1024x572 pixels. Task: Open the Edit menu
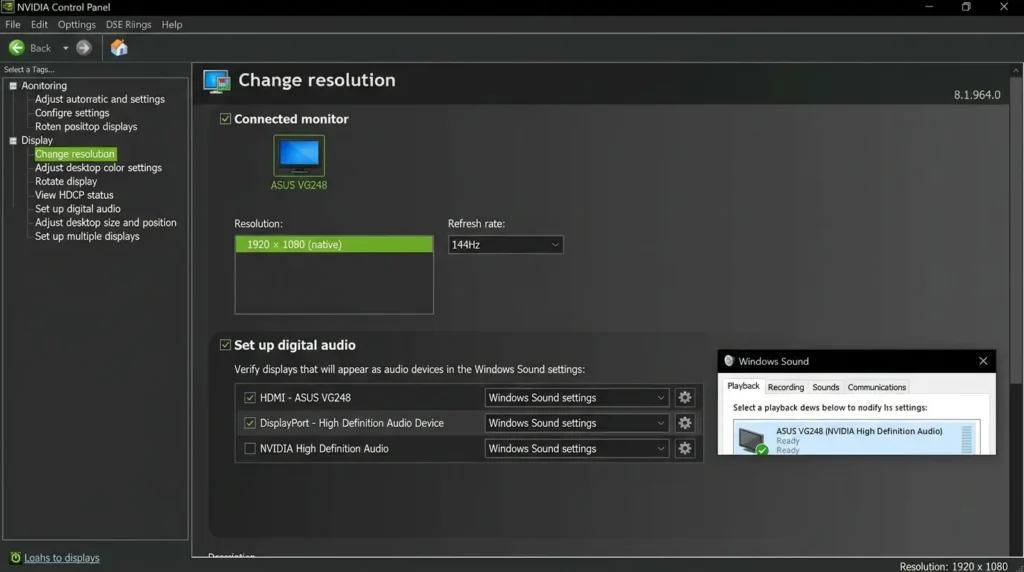point(39,24)
